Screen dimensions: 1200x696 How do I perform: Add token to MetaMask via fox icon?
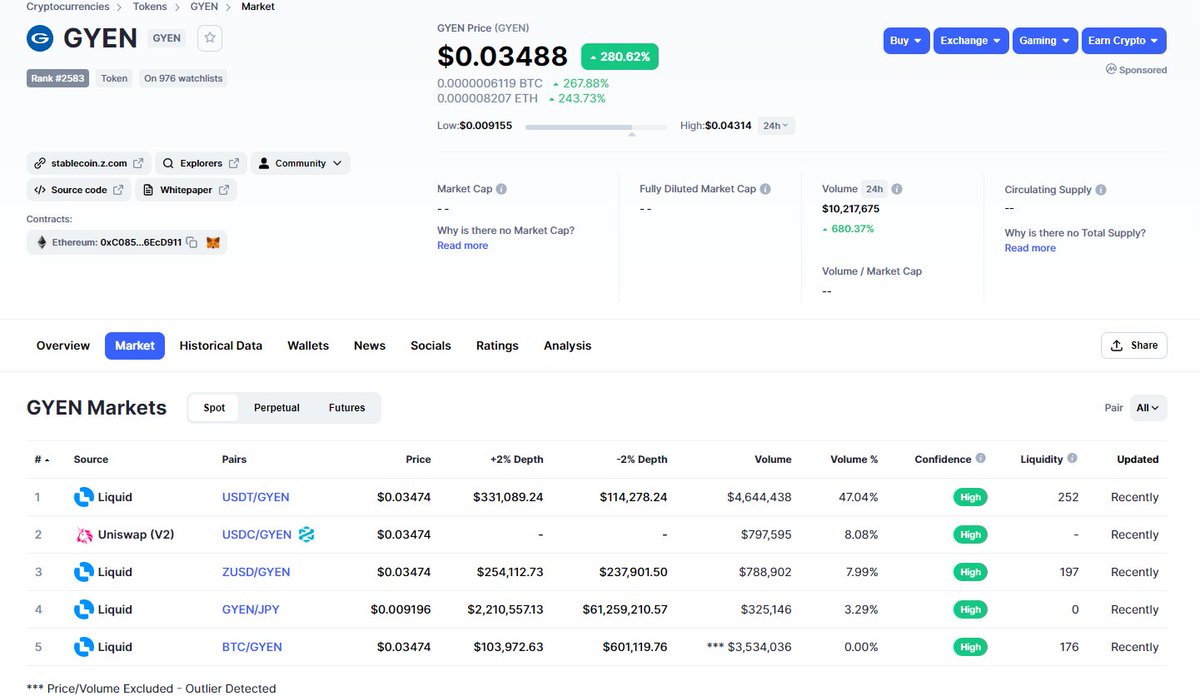click(213, 242)
